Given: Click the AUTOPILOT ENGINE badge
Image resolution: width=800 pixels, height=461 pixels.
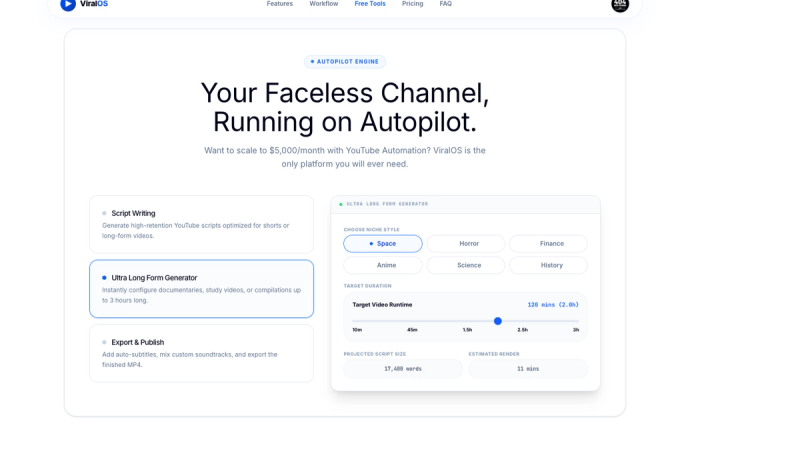Looking at the screenshot, I should [x=345, y=62].
